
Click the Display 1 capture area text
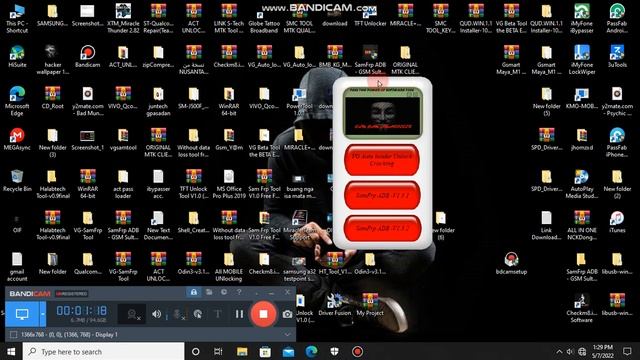point(69,335)
